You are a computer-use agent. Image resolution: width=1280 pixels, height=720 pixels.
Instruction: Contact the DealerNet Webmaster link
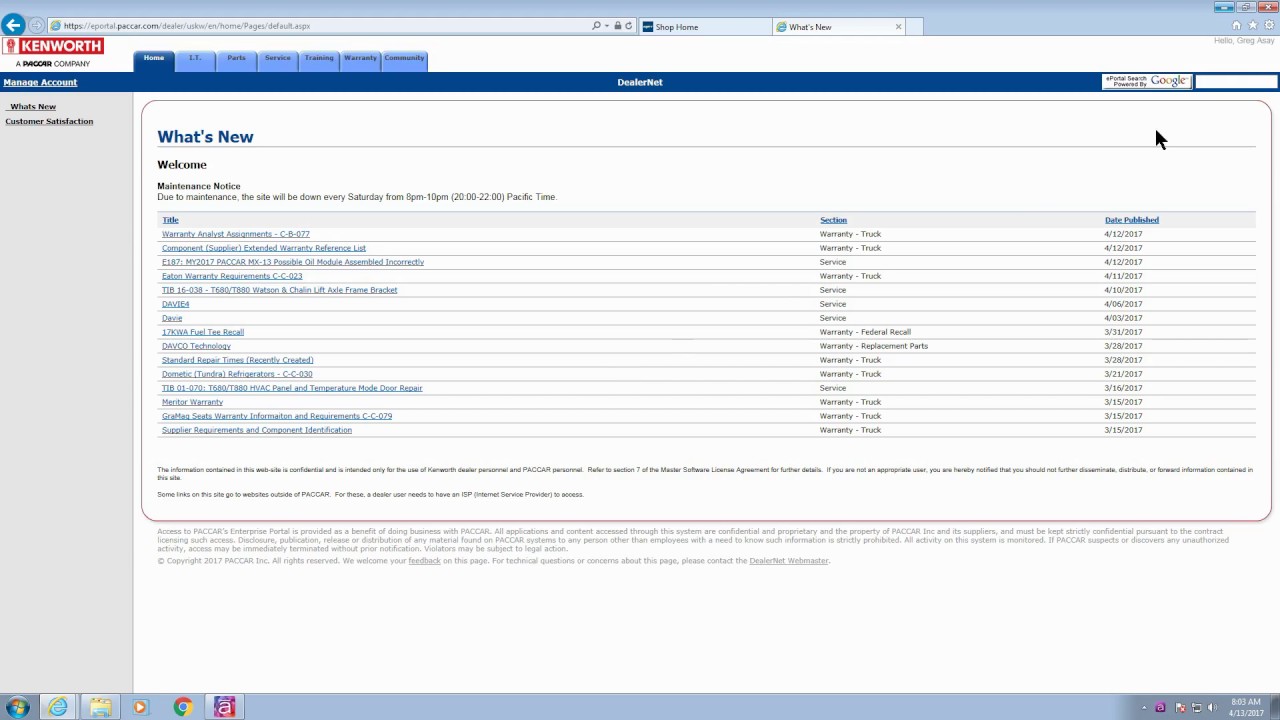click(789, 561)
